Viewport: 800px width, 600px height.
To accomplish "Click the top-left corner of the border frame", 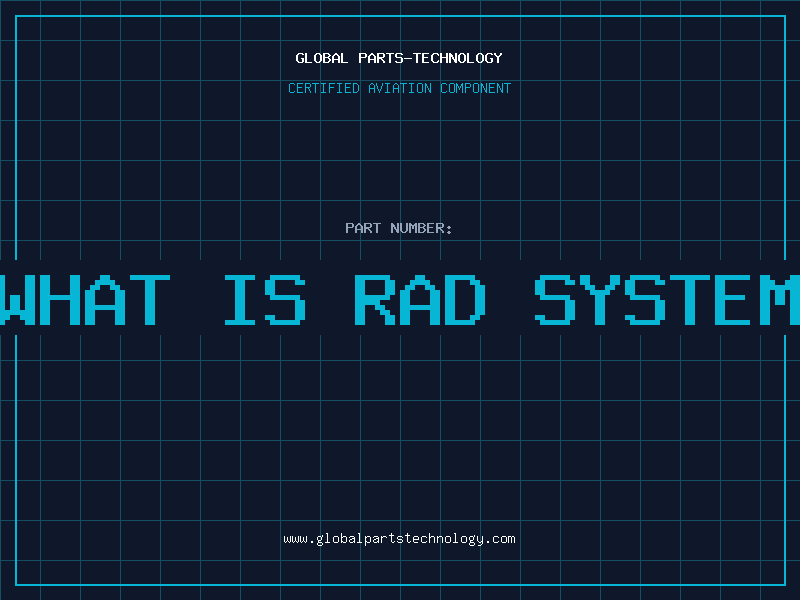I will tap(16, 16).
